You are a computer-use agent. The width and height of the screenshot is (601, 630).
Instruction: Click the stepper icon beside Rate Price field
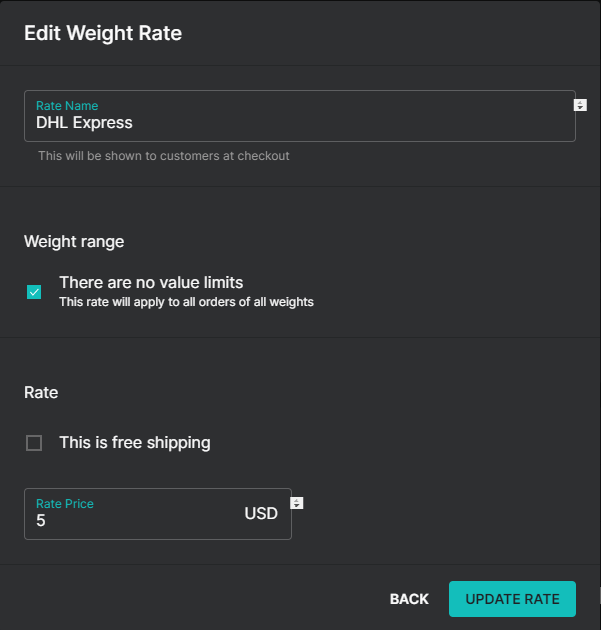tap(296, 503)
